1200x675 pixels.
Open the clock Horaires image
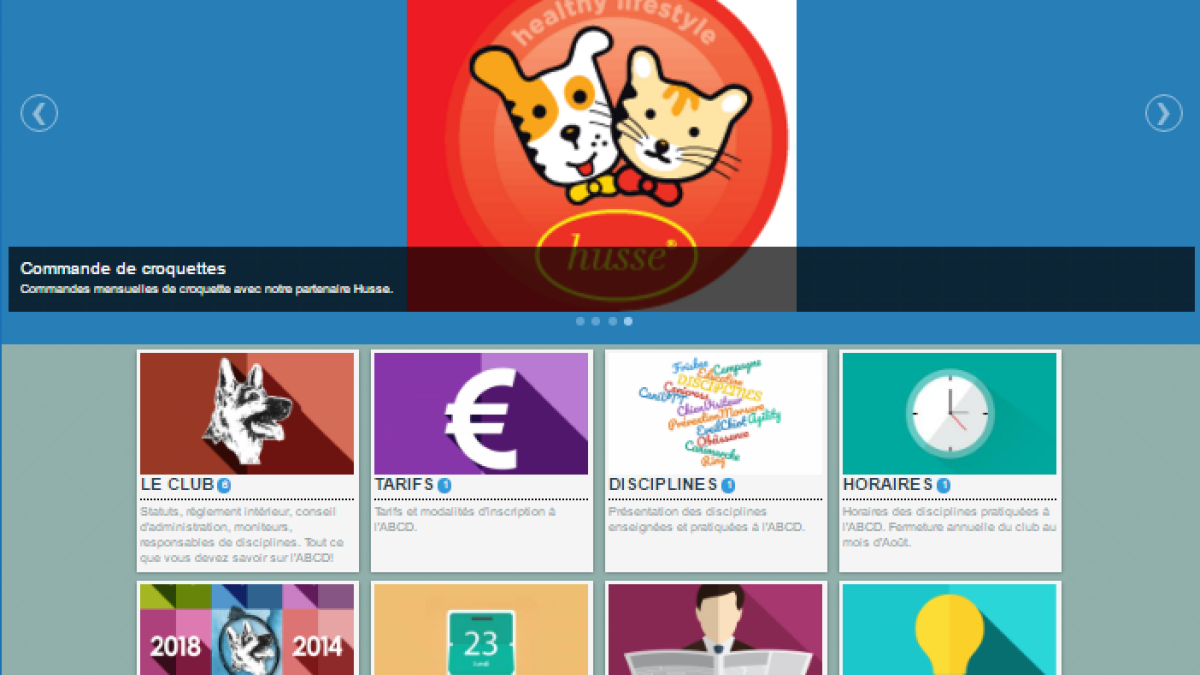(949, 413)
